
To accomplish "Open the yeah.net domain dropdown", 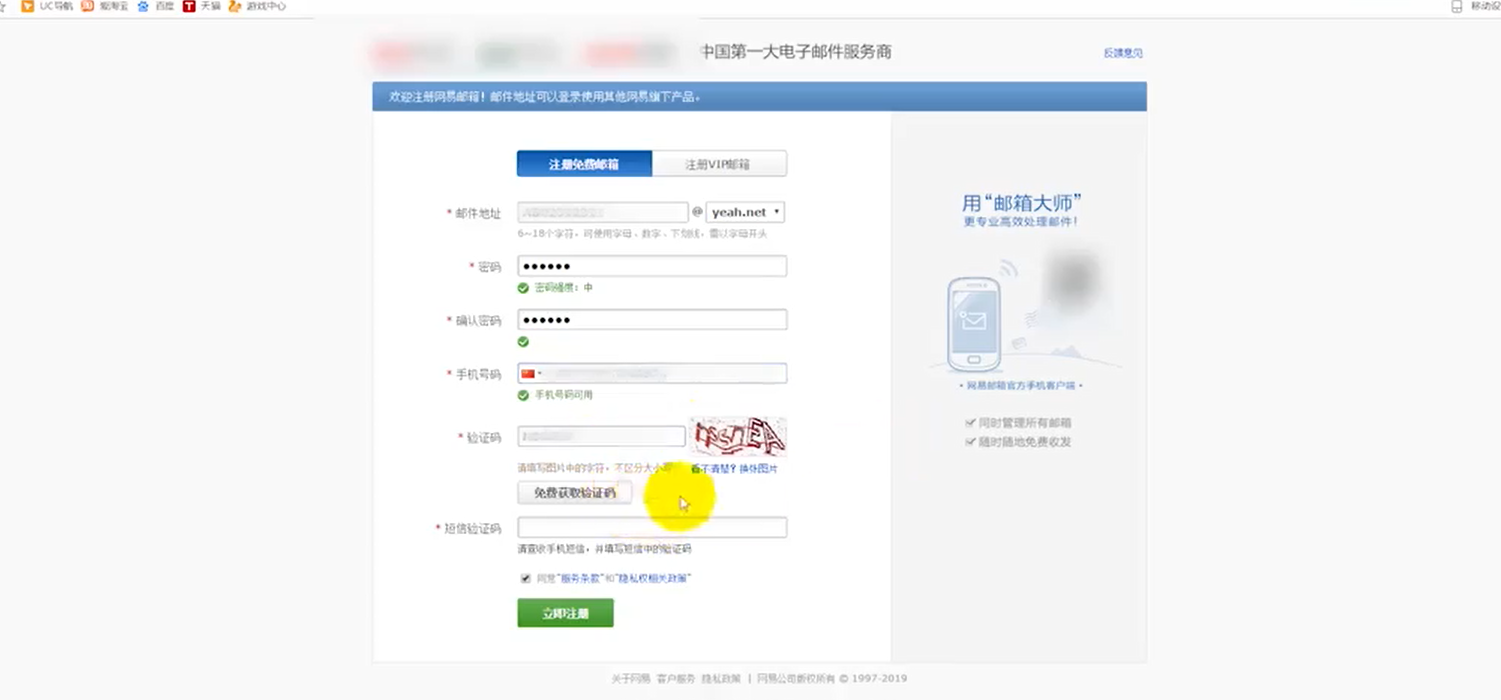I will point(745,212).
